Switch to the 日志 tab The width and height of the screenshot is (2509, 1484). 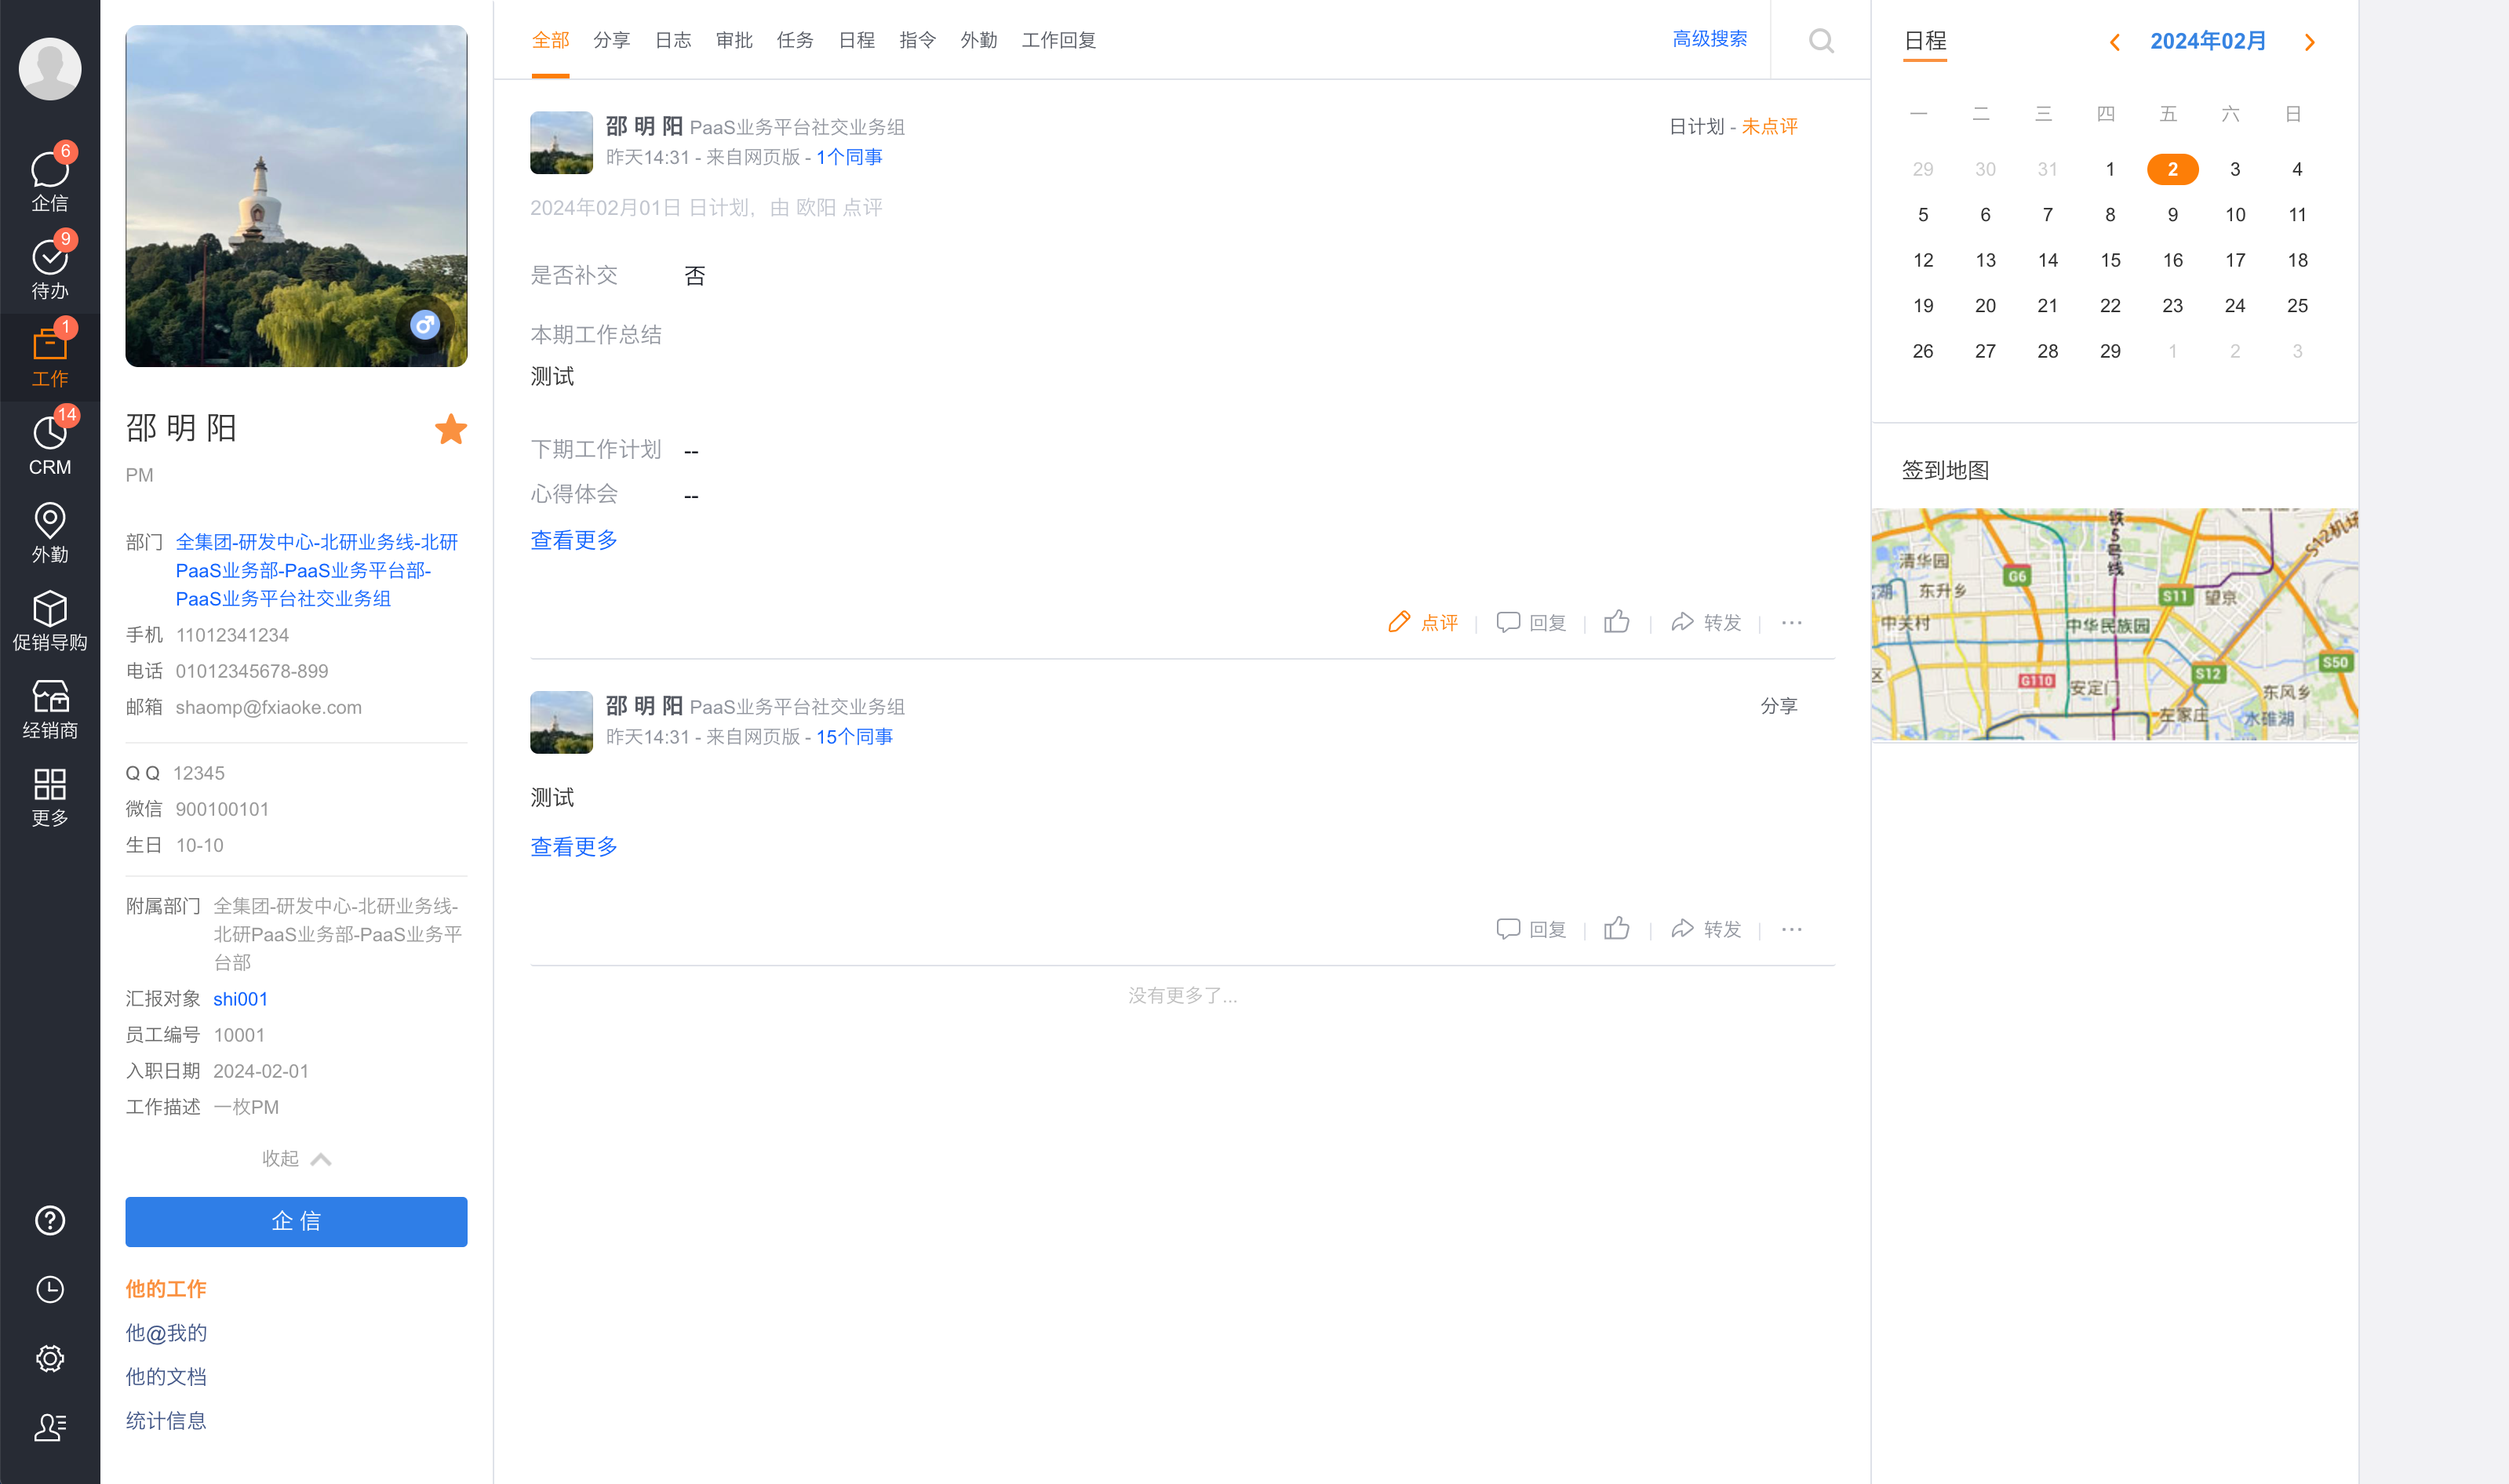672,40
